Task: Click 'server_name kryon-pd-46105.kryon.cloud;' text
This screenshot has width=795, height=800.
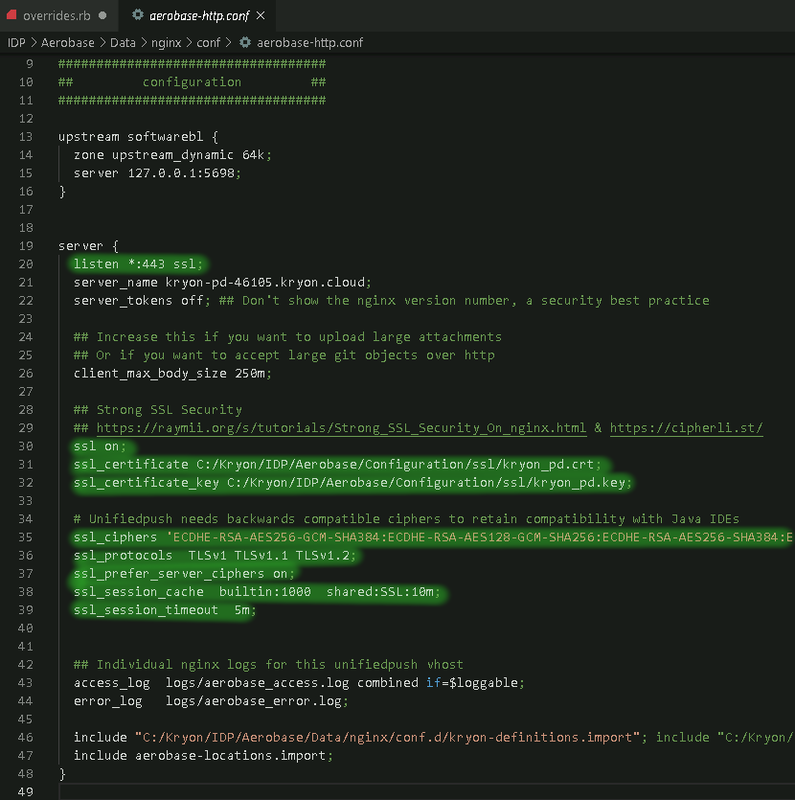Action: [x=222, y=282]
